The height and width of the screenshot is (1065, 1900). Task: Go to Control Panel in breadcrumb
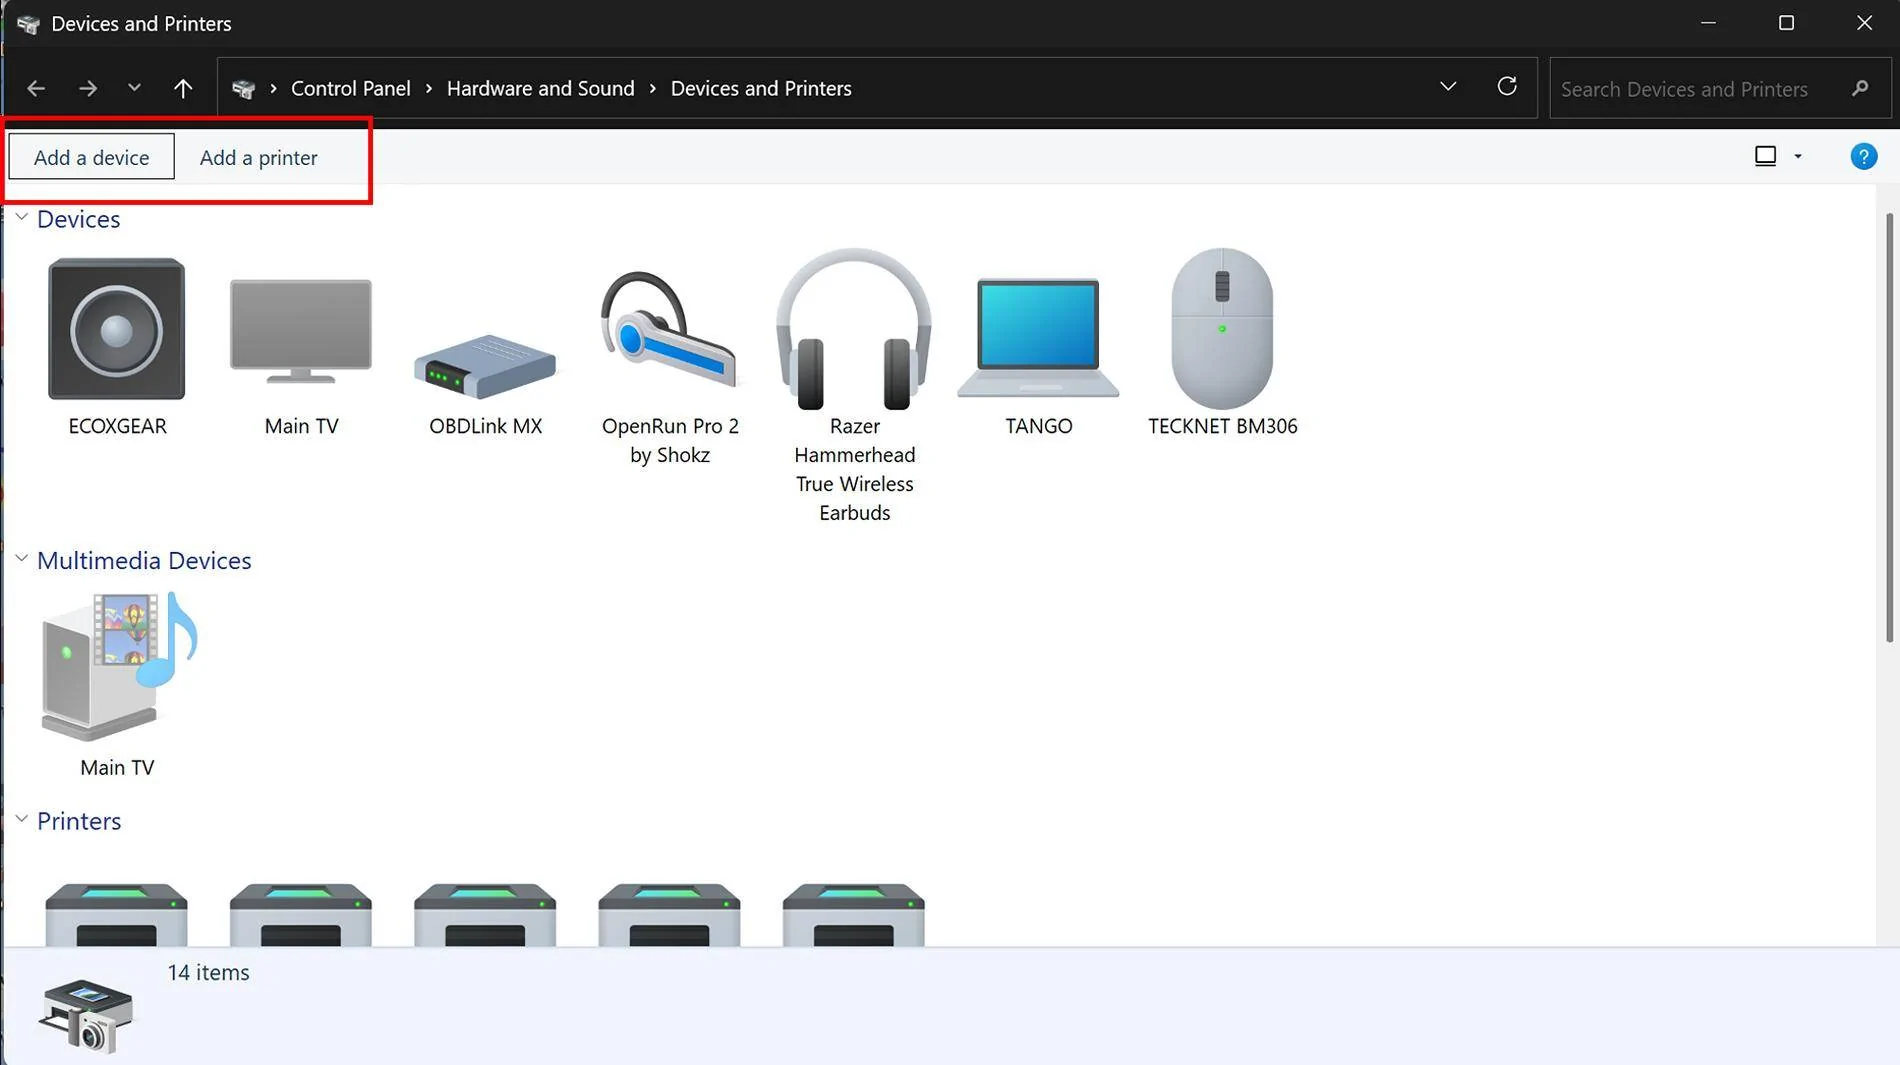click(350, 89)
